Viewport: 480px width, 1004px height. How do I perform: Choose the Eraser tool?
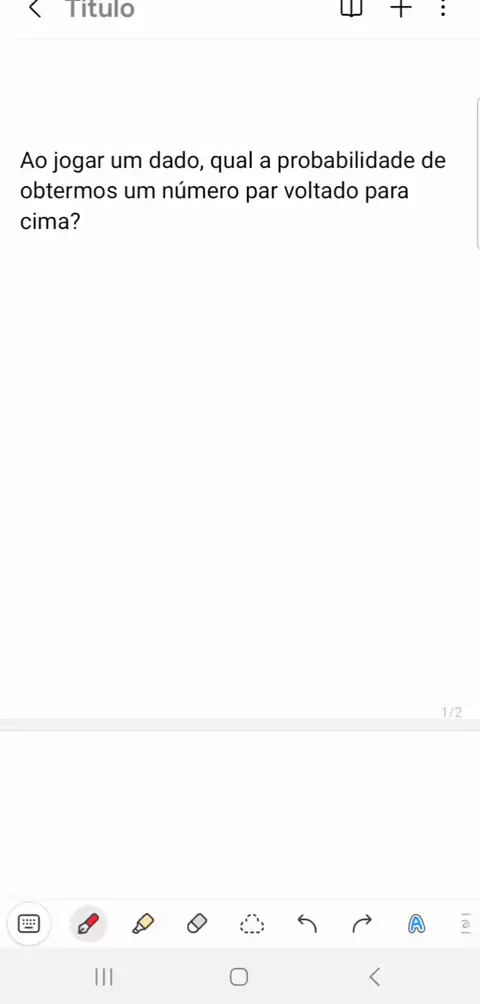pyautogui.click(x=197, y=924)
